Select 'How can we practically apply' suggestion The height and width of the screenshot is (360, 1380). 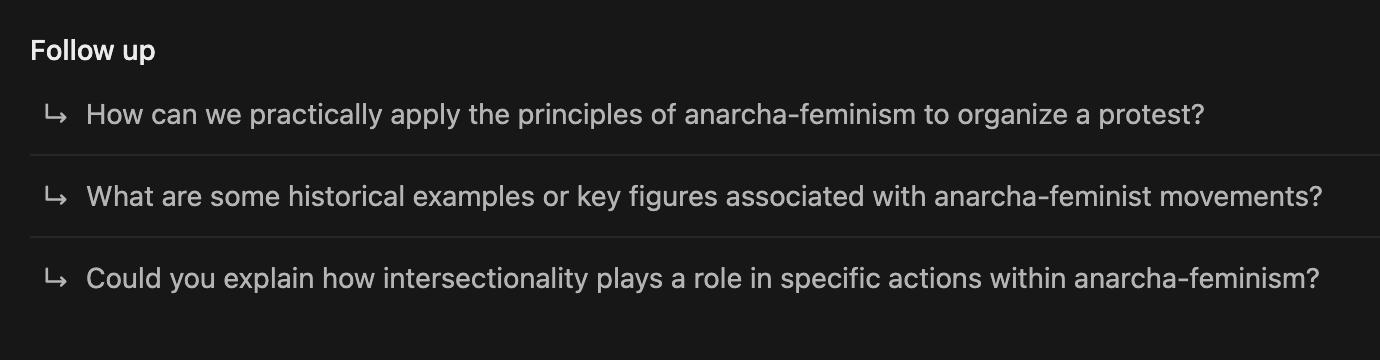[x=645, y=115]
